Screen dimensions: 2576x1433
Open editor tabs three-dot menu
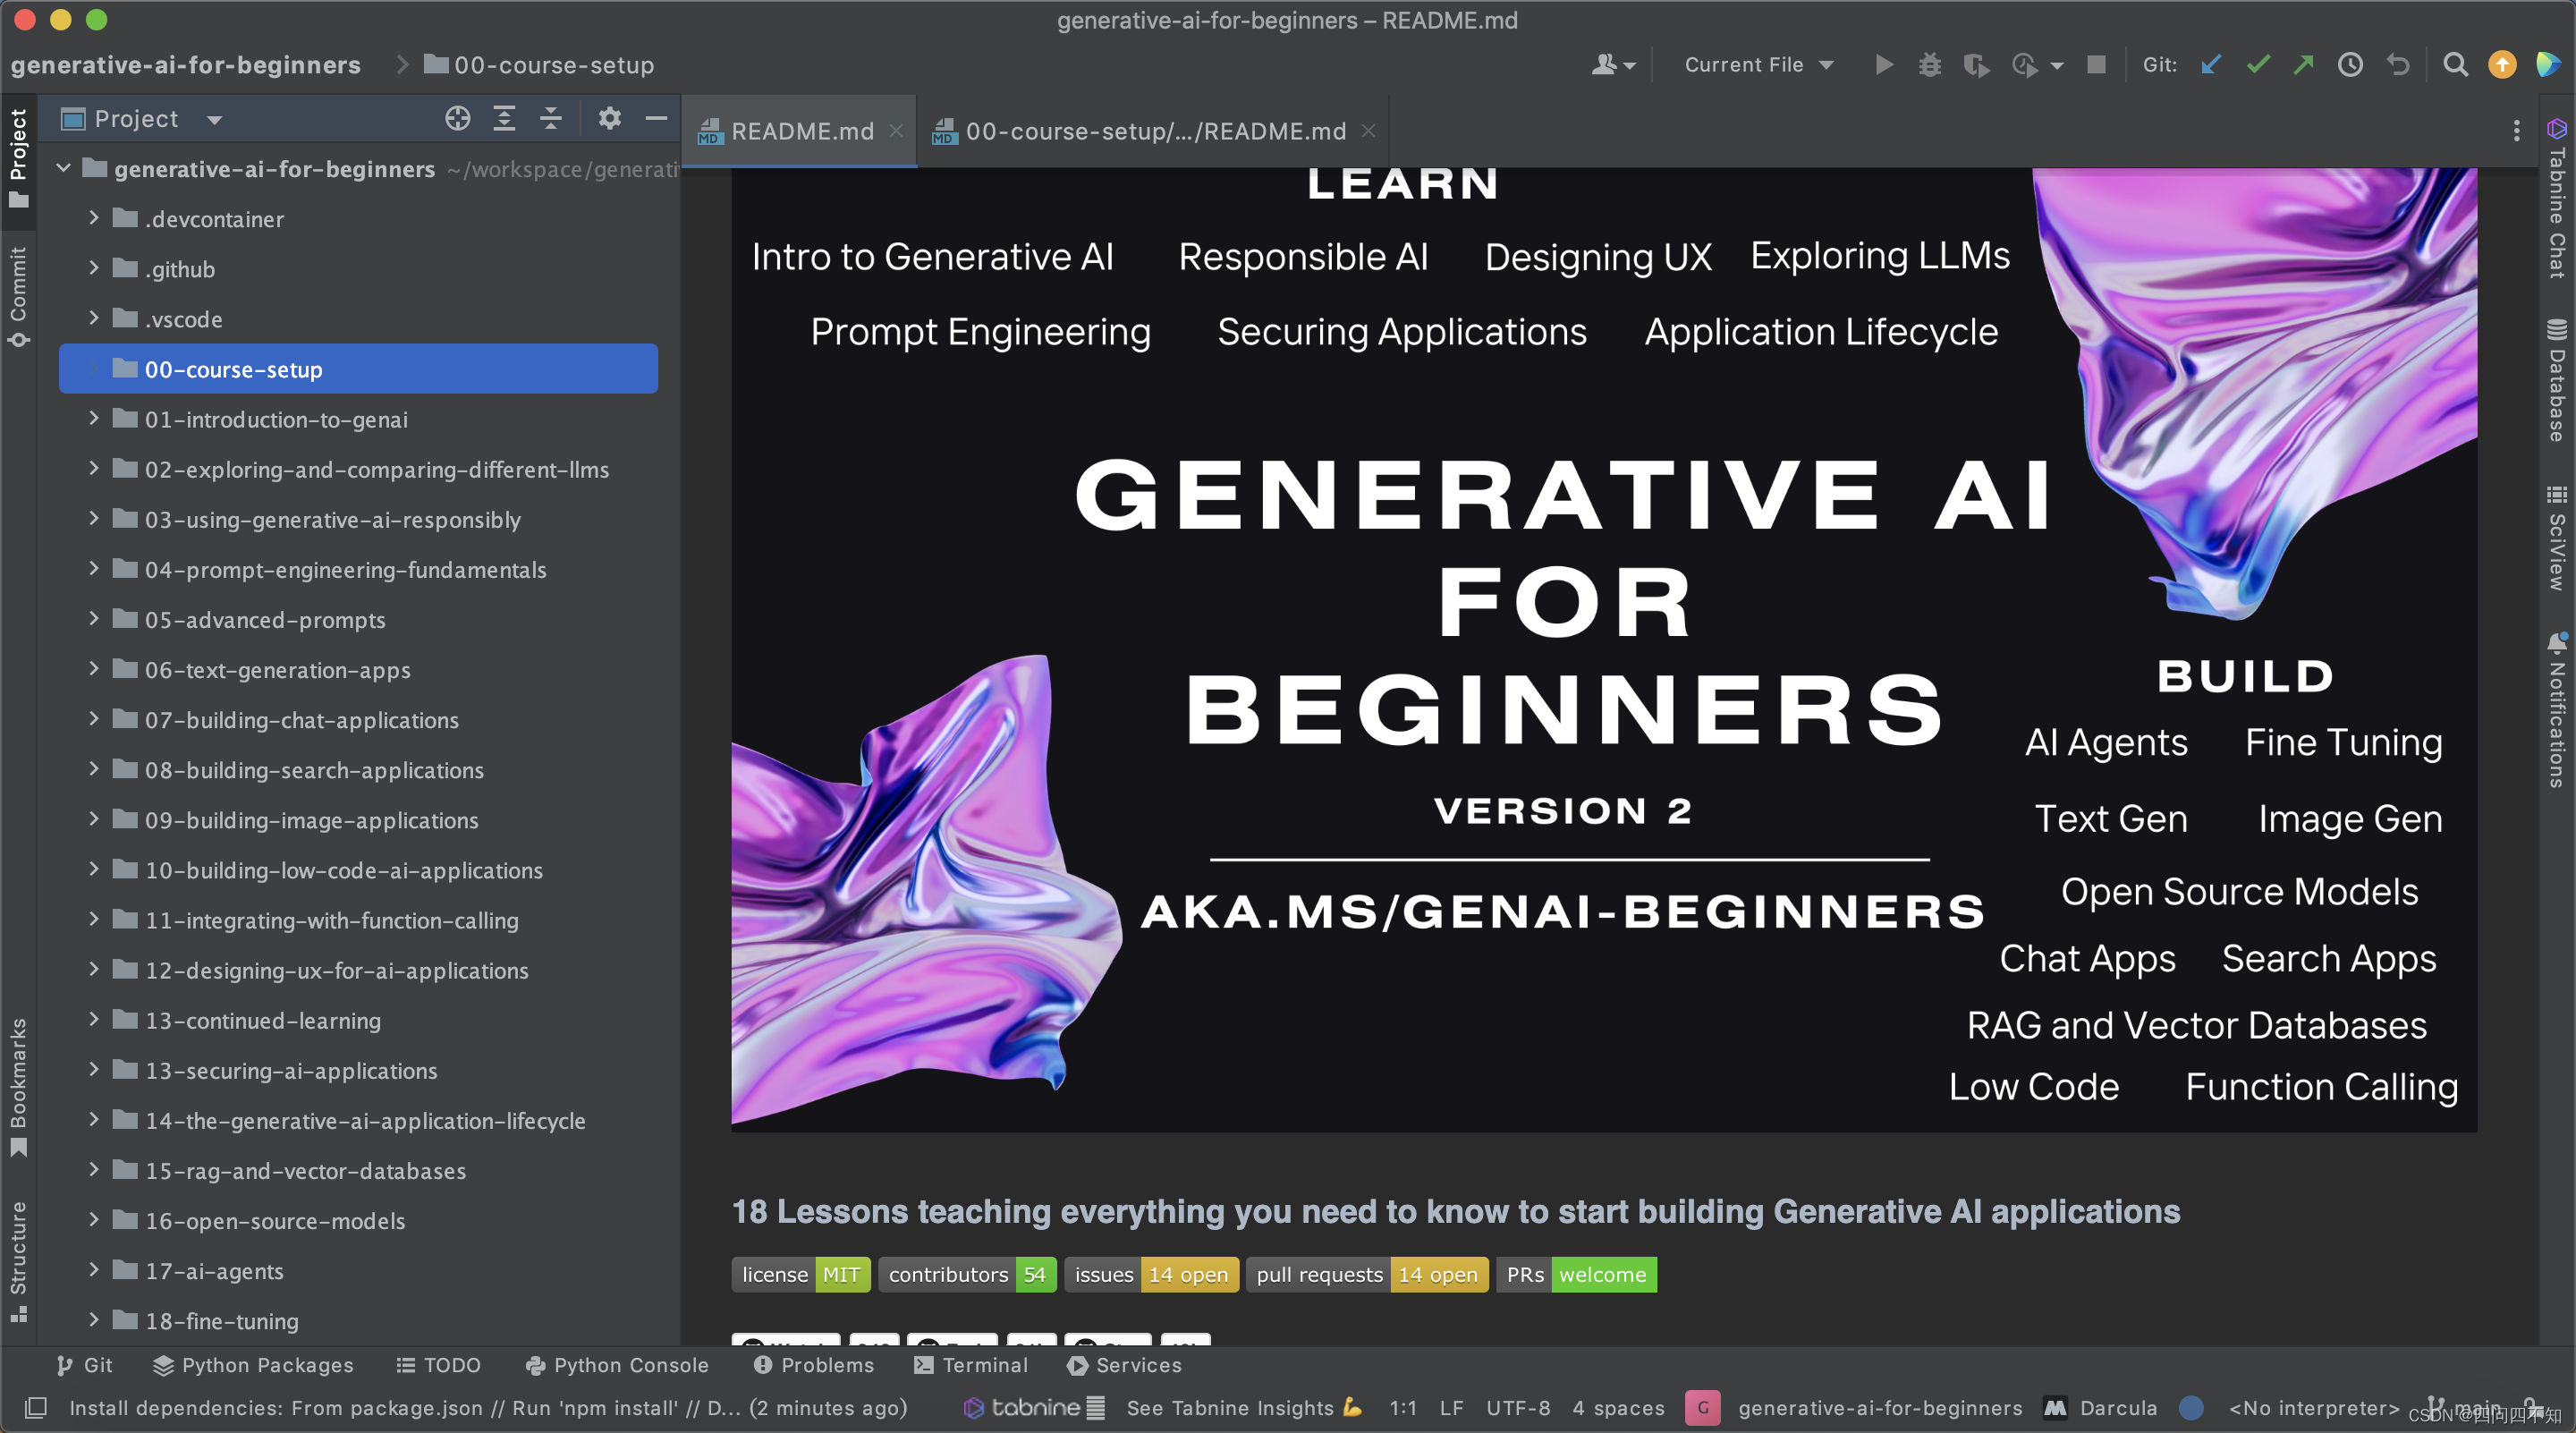click(2517, 131)
